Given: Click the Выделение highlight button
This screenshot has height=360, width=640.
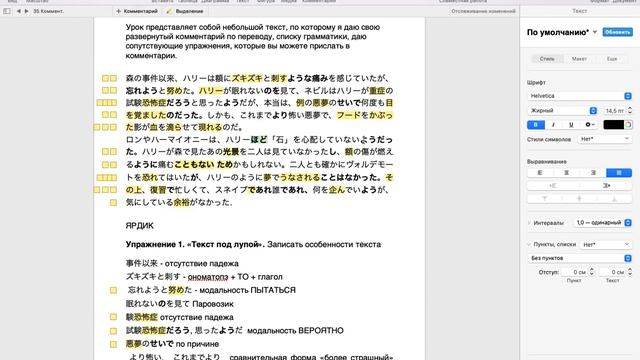Looking at the screenshot, I should coord(185,11).
